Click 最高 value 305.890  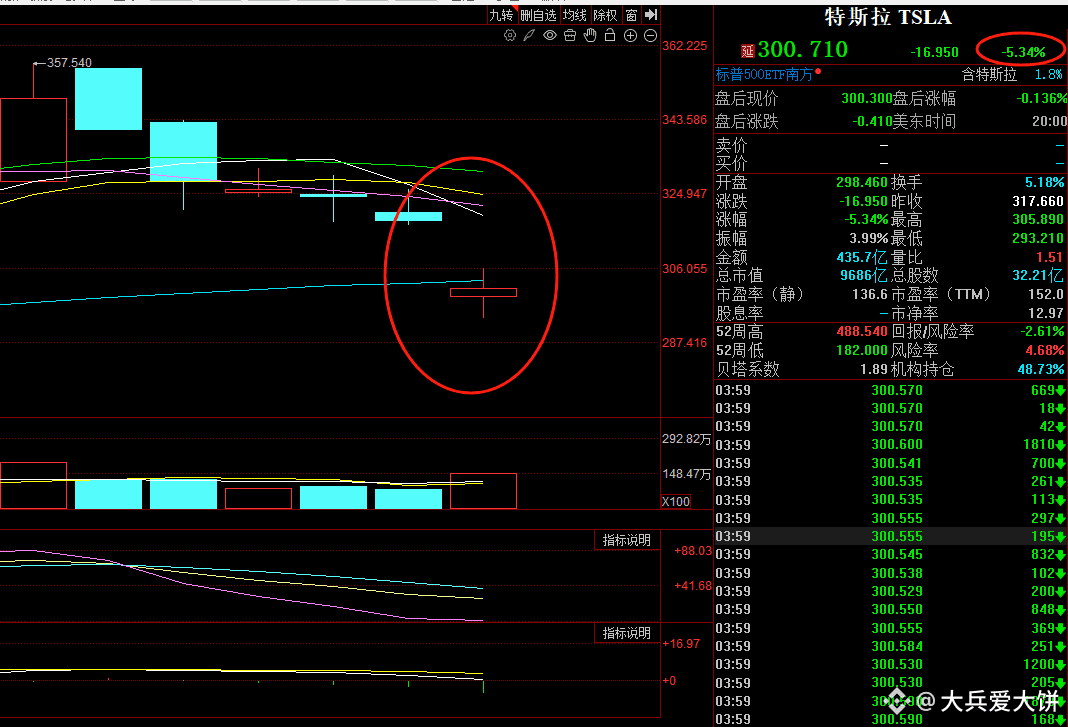click(1037, 219)
